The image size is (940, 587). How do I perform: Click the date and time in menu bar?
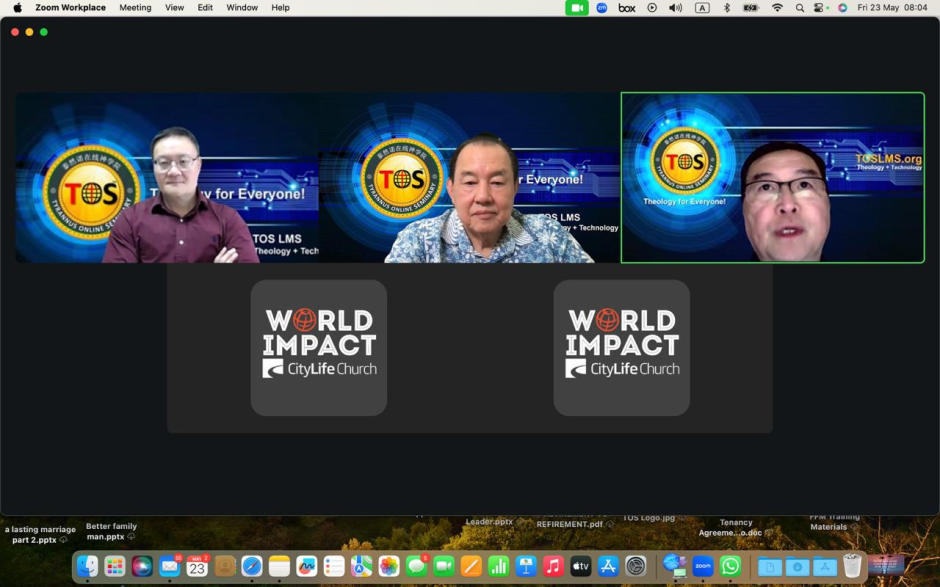tap(892, 8)
